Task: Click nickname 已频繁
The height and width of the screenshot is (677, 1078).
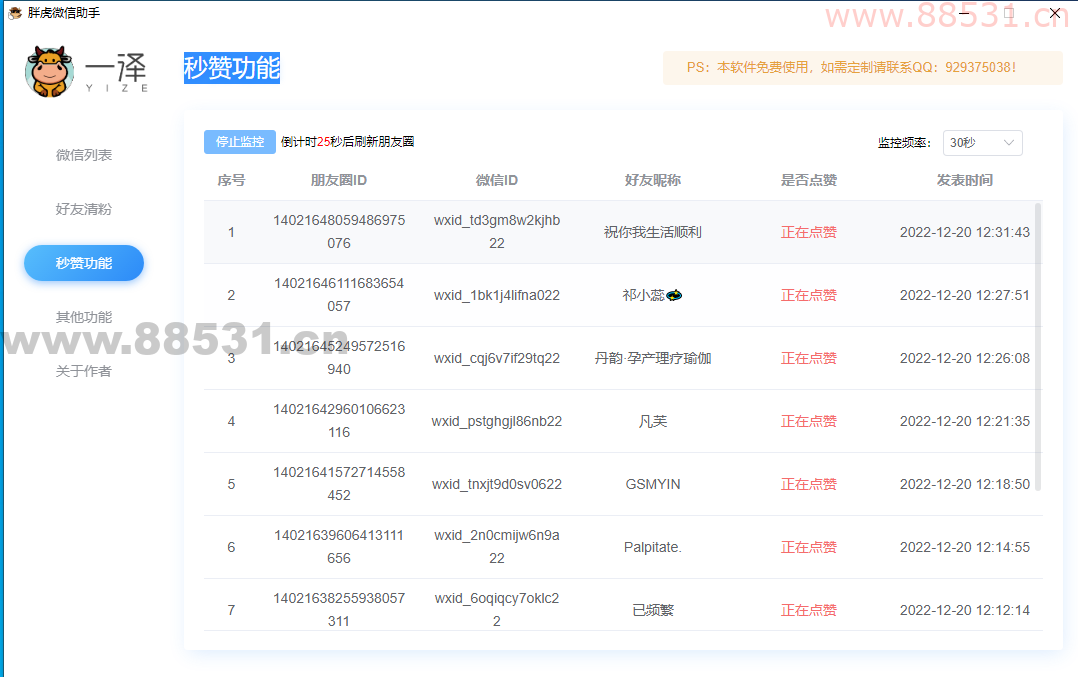Action: pyautogui.click(x=652, y=610)
